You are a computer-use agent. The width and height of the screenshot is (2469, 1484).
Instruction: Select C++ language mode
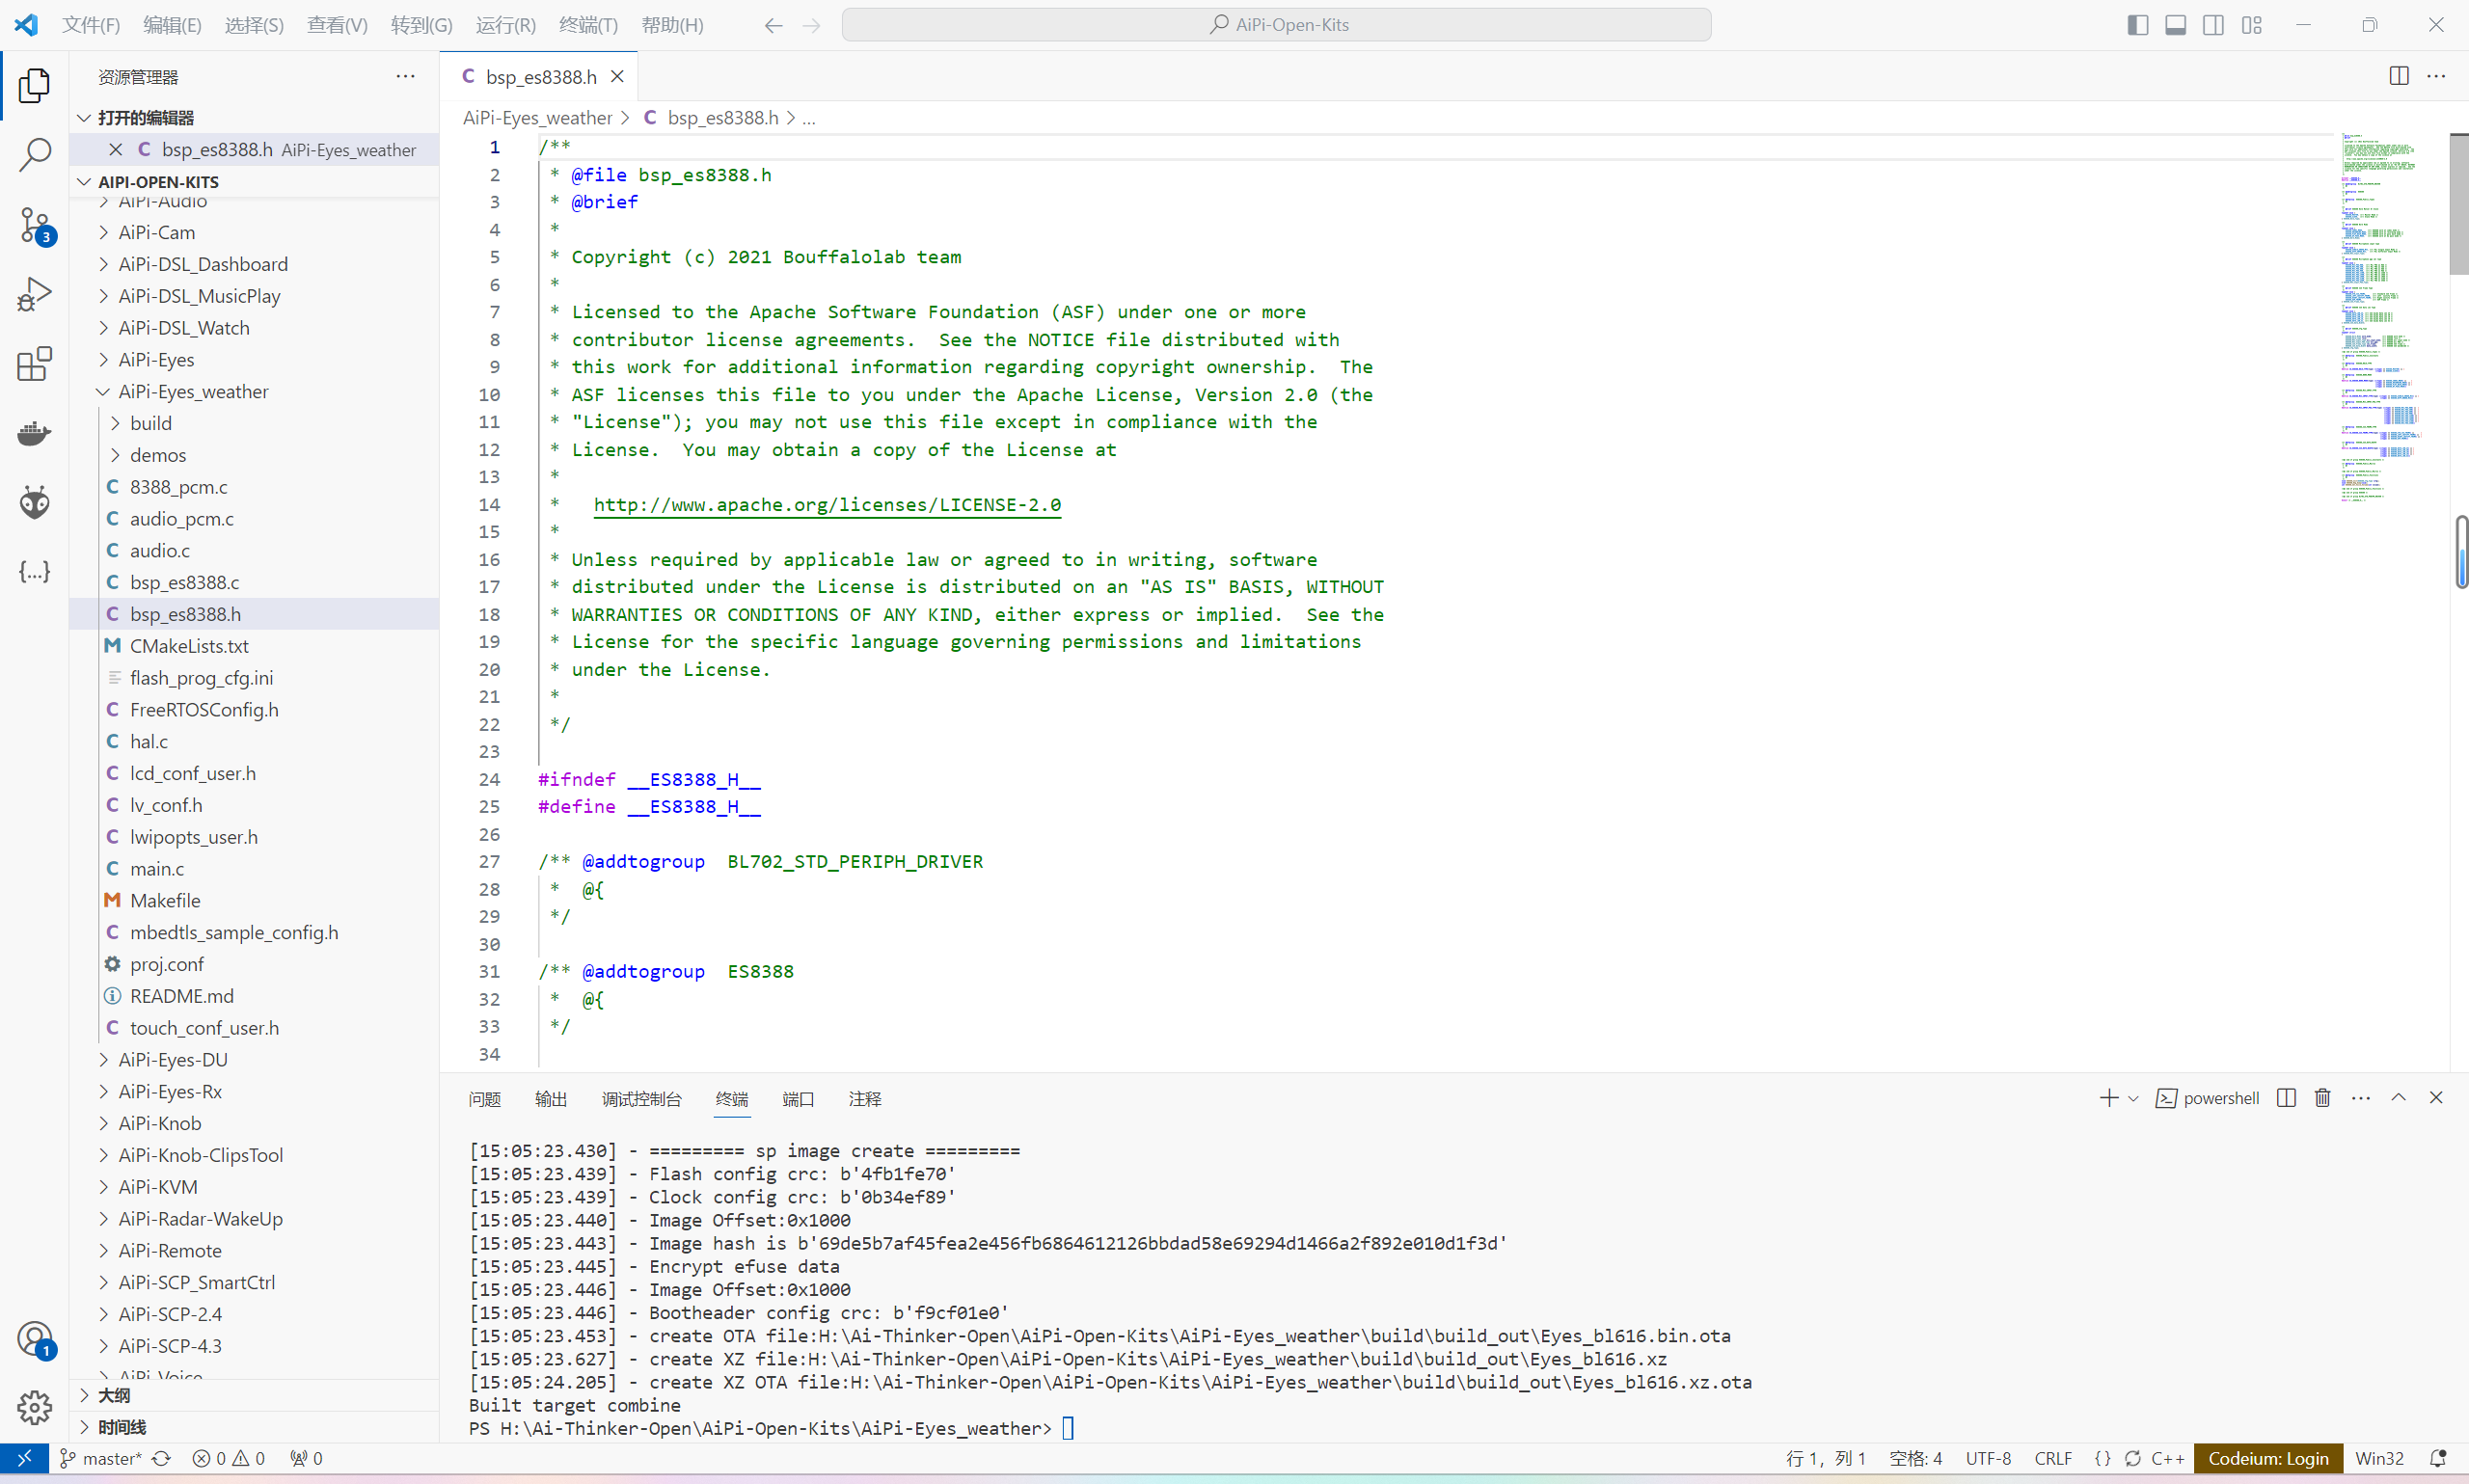2168,1458
